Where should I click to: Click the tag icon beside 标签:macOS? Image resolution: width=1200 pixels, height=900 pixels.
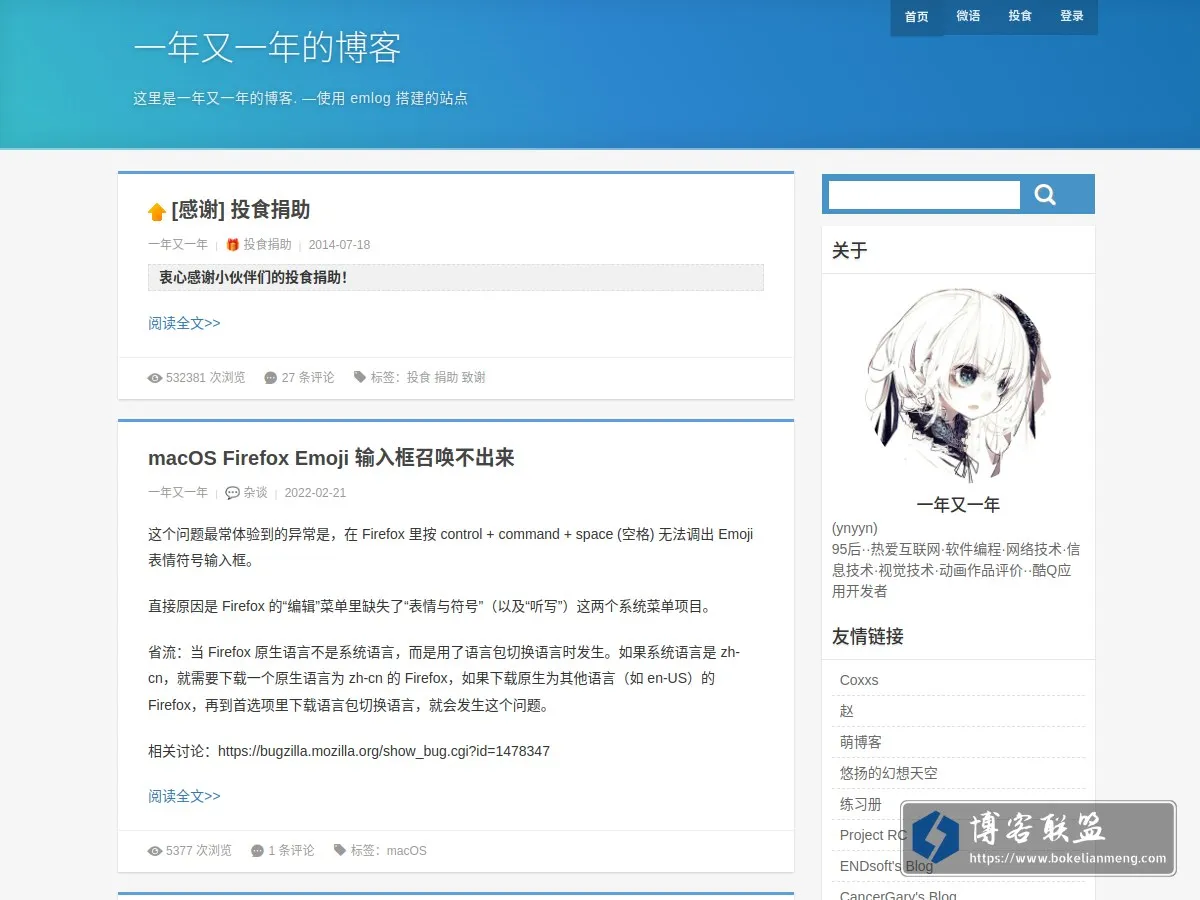pyautogui.click(x=340, y=850)
